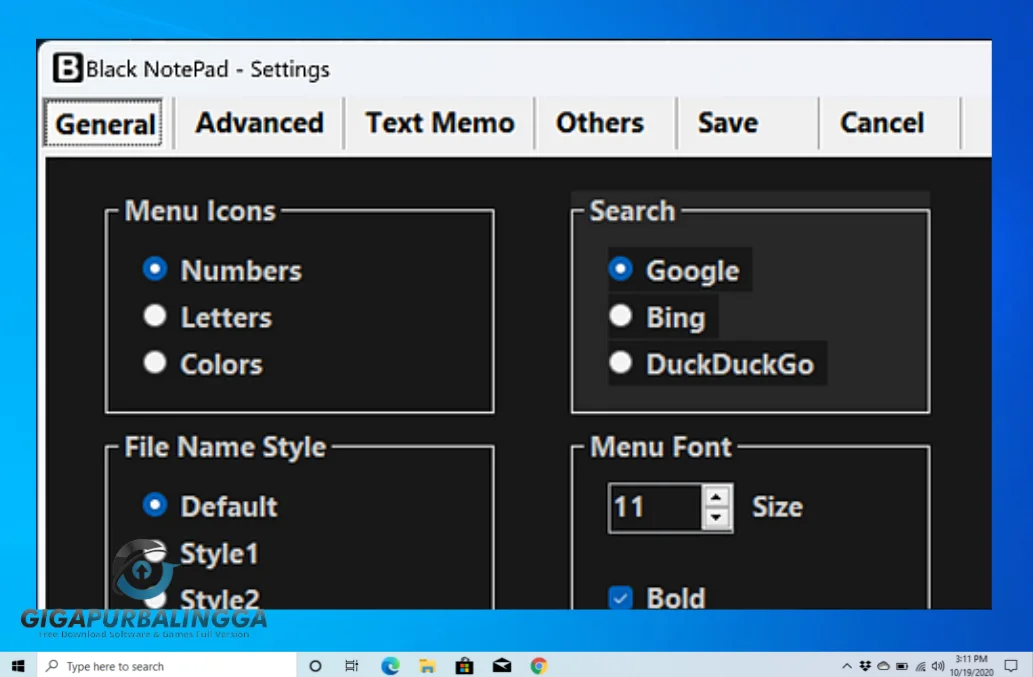Select Numbers for Menu Icons
Image resolution: width=1033 pixels, height=677 pixels.
pyautogui.click(x=222, y=270)
